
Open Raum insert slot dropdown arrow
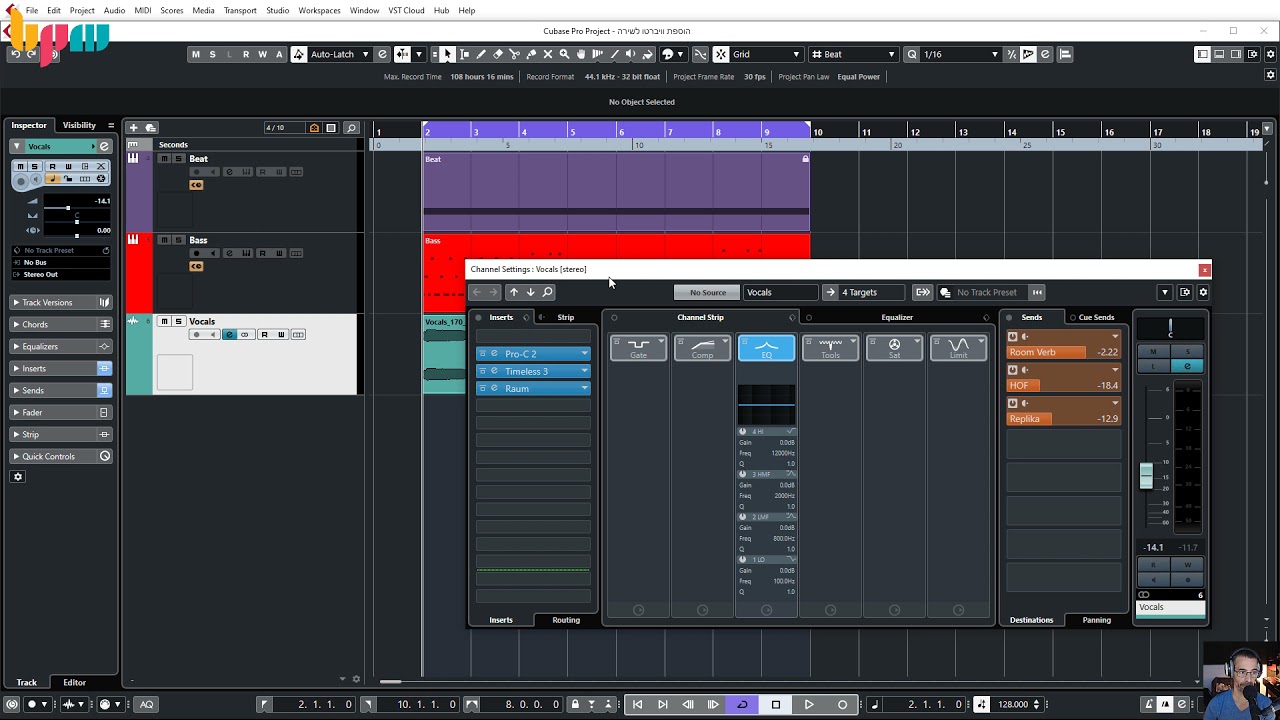point(585,388)
